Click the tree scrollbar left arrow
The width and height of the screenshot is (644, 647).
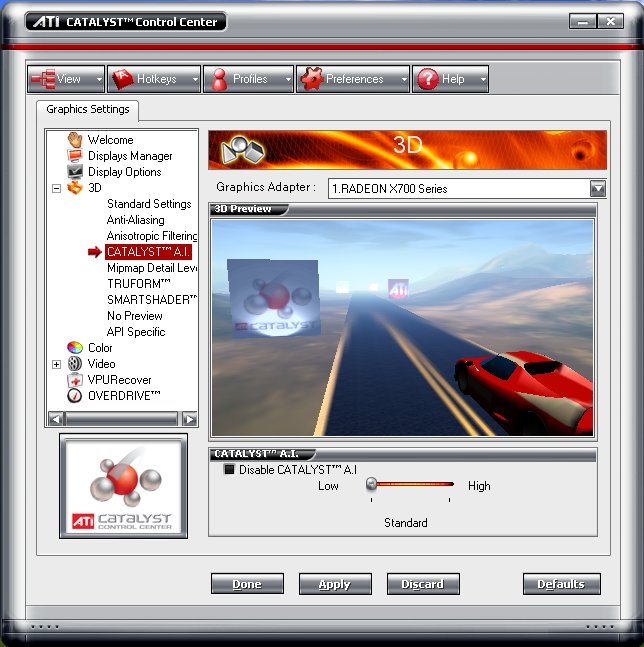[x=55, y=419]
